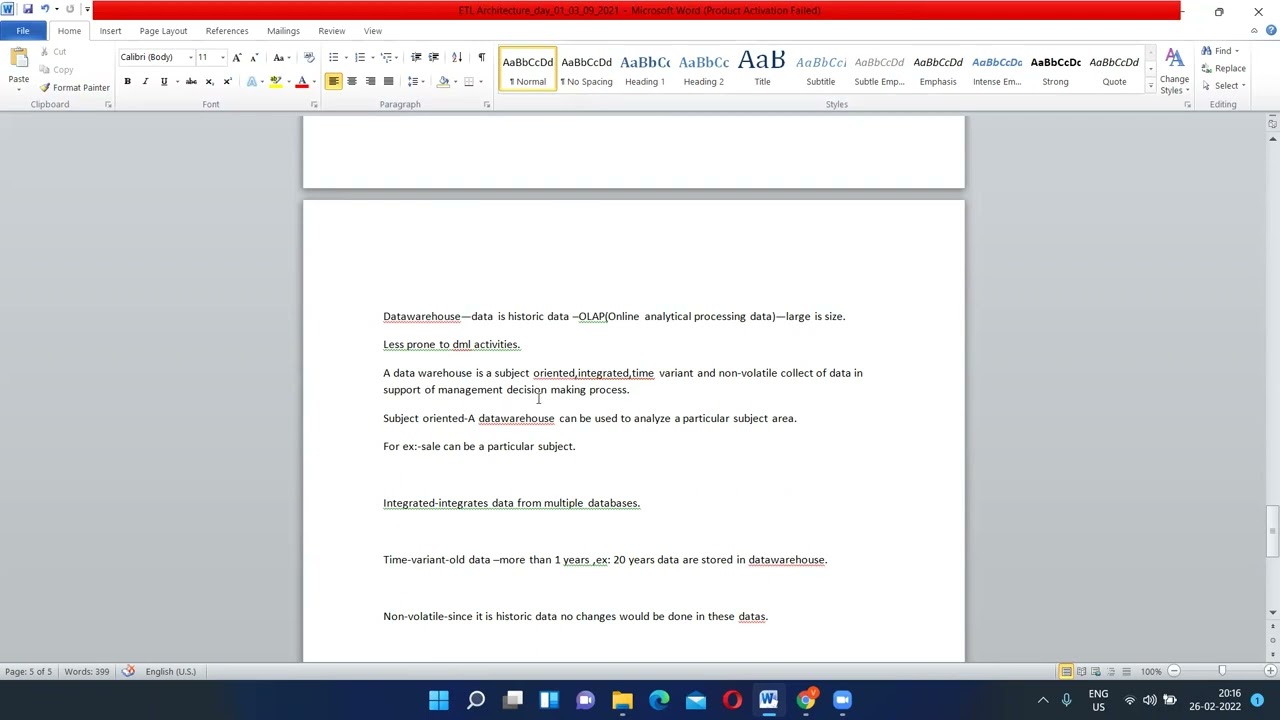Insert numbered list
This screenshot has height=720, width=1280.
coord(360,57)
